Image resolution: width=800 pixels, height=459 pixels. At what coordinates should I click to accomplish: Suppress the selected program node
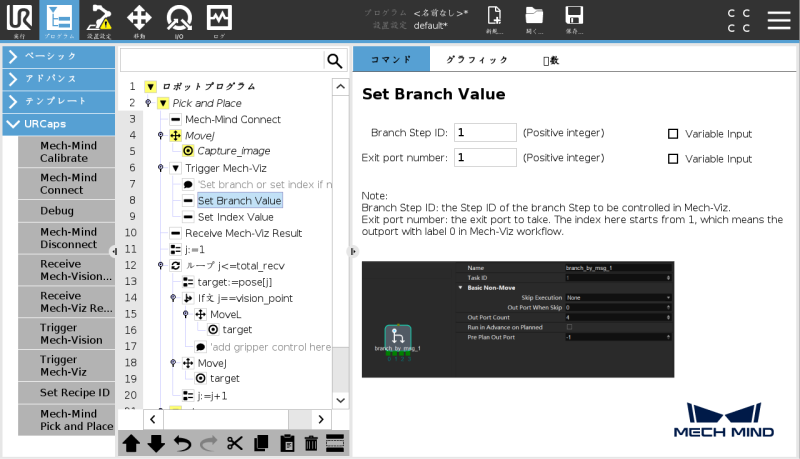pos(335,443)
